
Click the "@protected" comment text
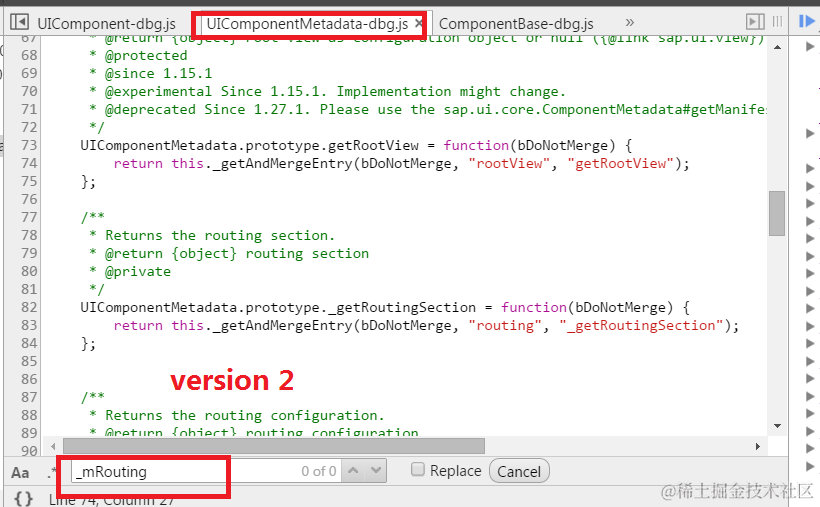(x=146, y=55)
